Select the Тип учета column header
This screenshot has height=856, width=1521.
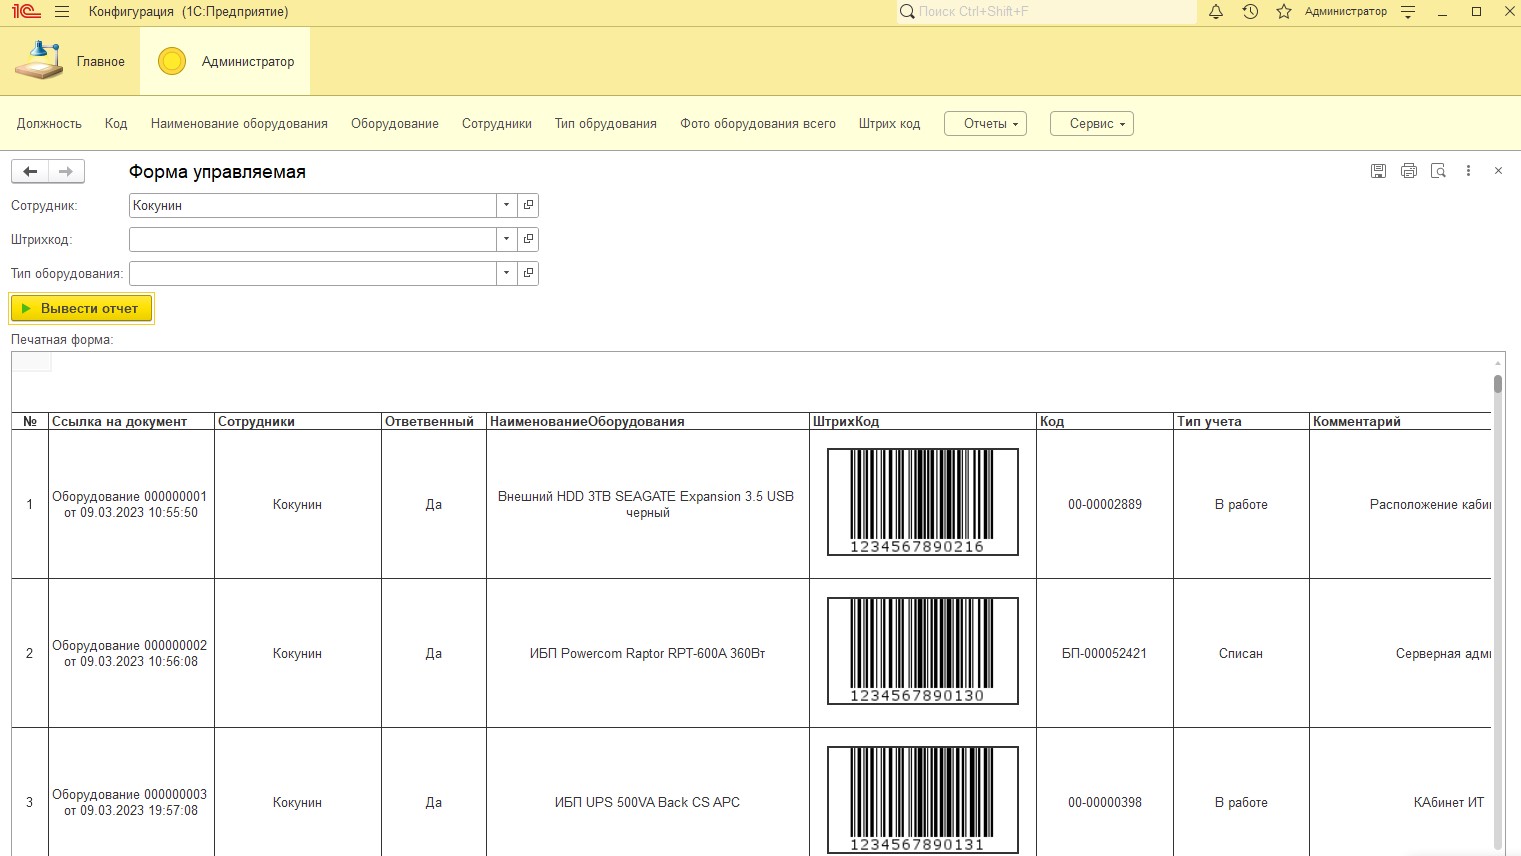click(x=1241, y=421)
